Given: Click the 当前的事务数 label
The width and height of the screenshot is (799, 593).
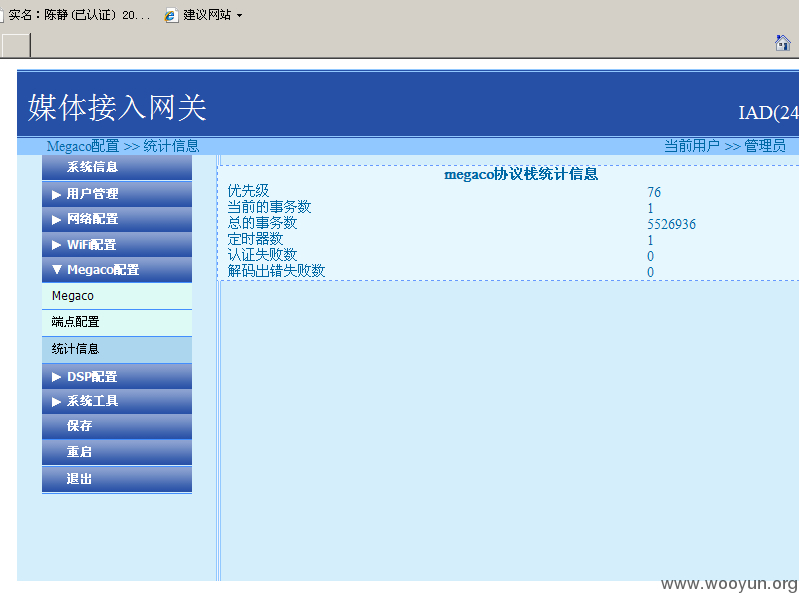Looking at the screenshot, I should click(269, 207).
